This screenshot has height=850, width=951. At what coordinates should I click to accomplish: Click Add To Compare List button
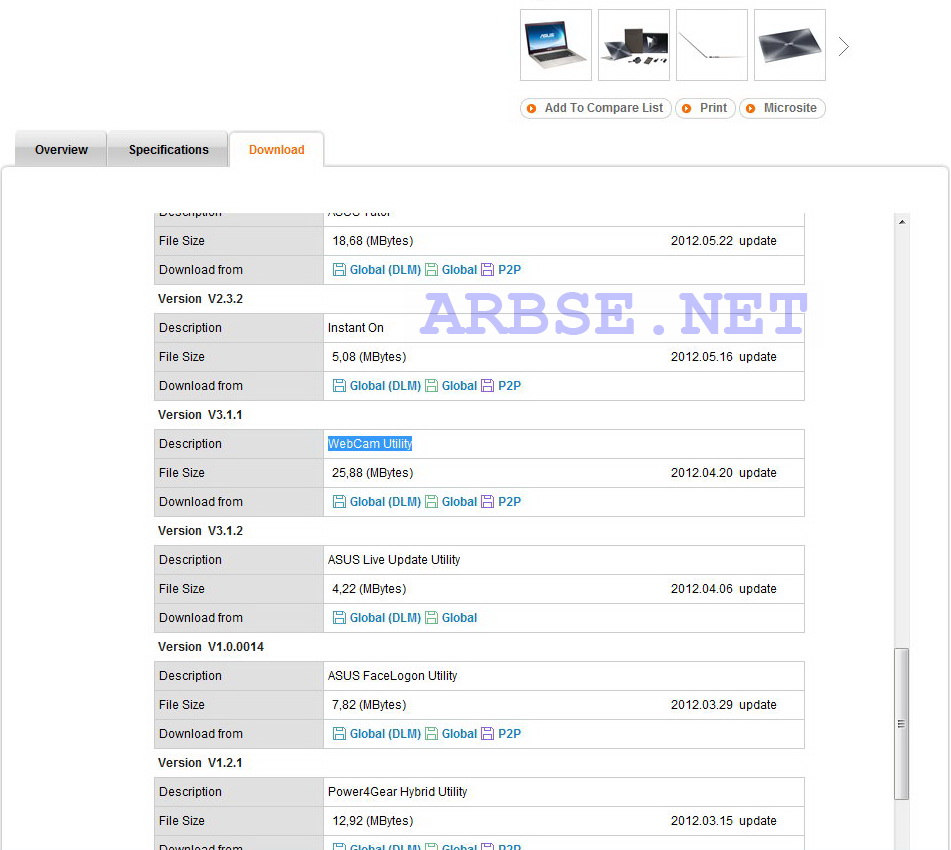[596, 108]
